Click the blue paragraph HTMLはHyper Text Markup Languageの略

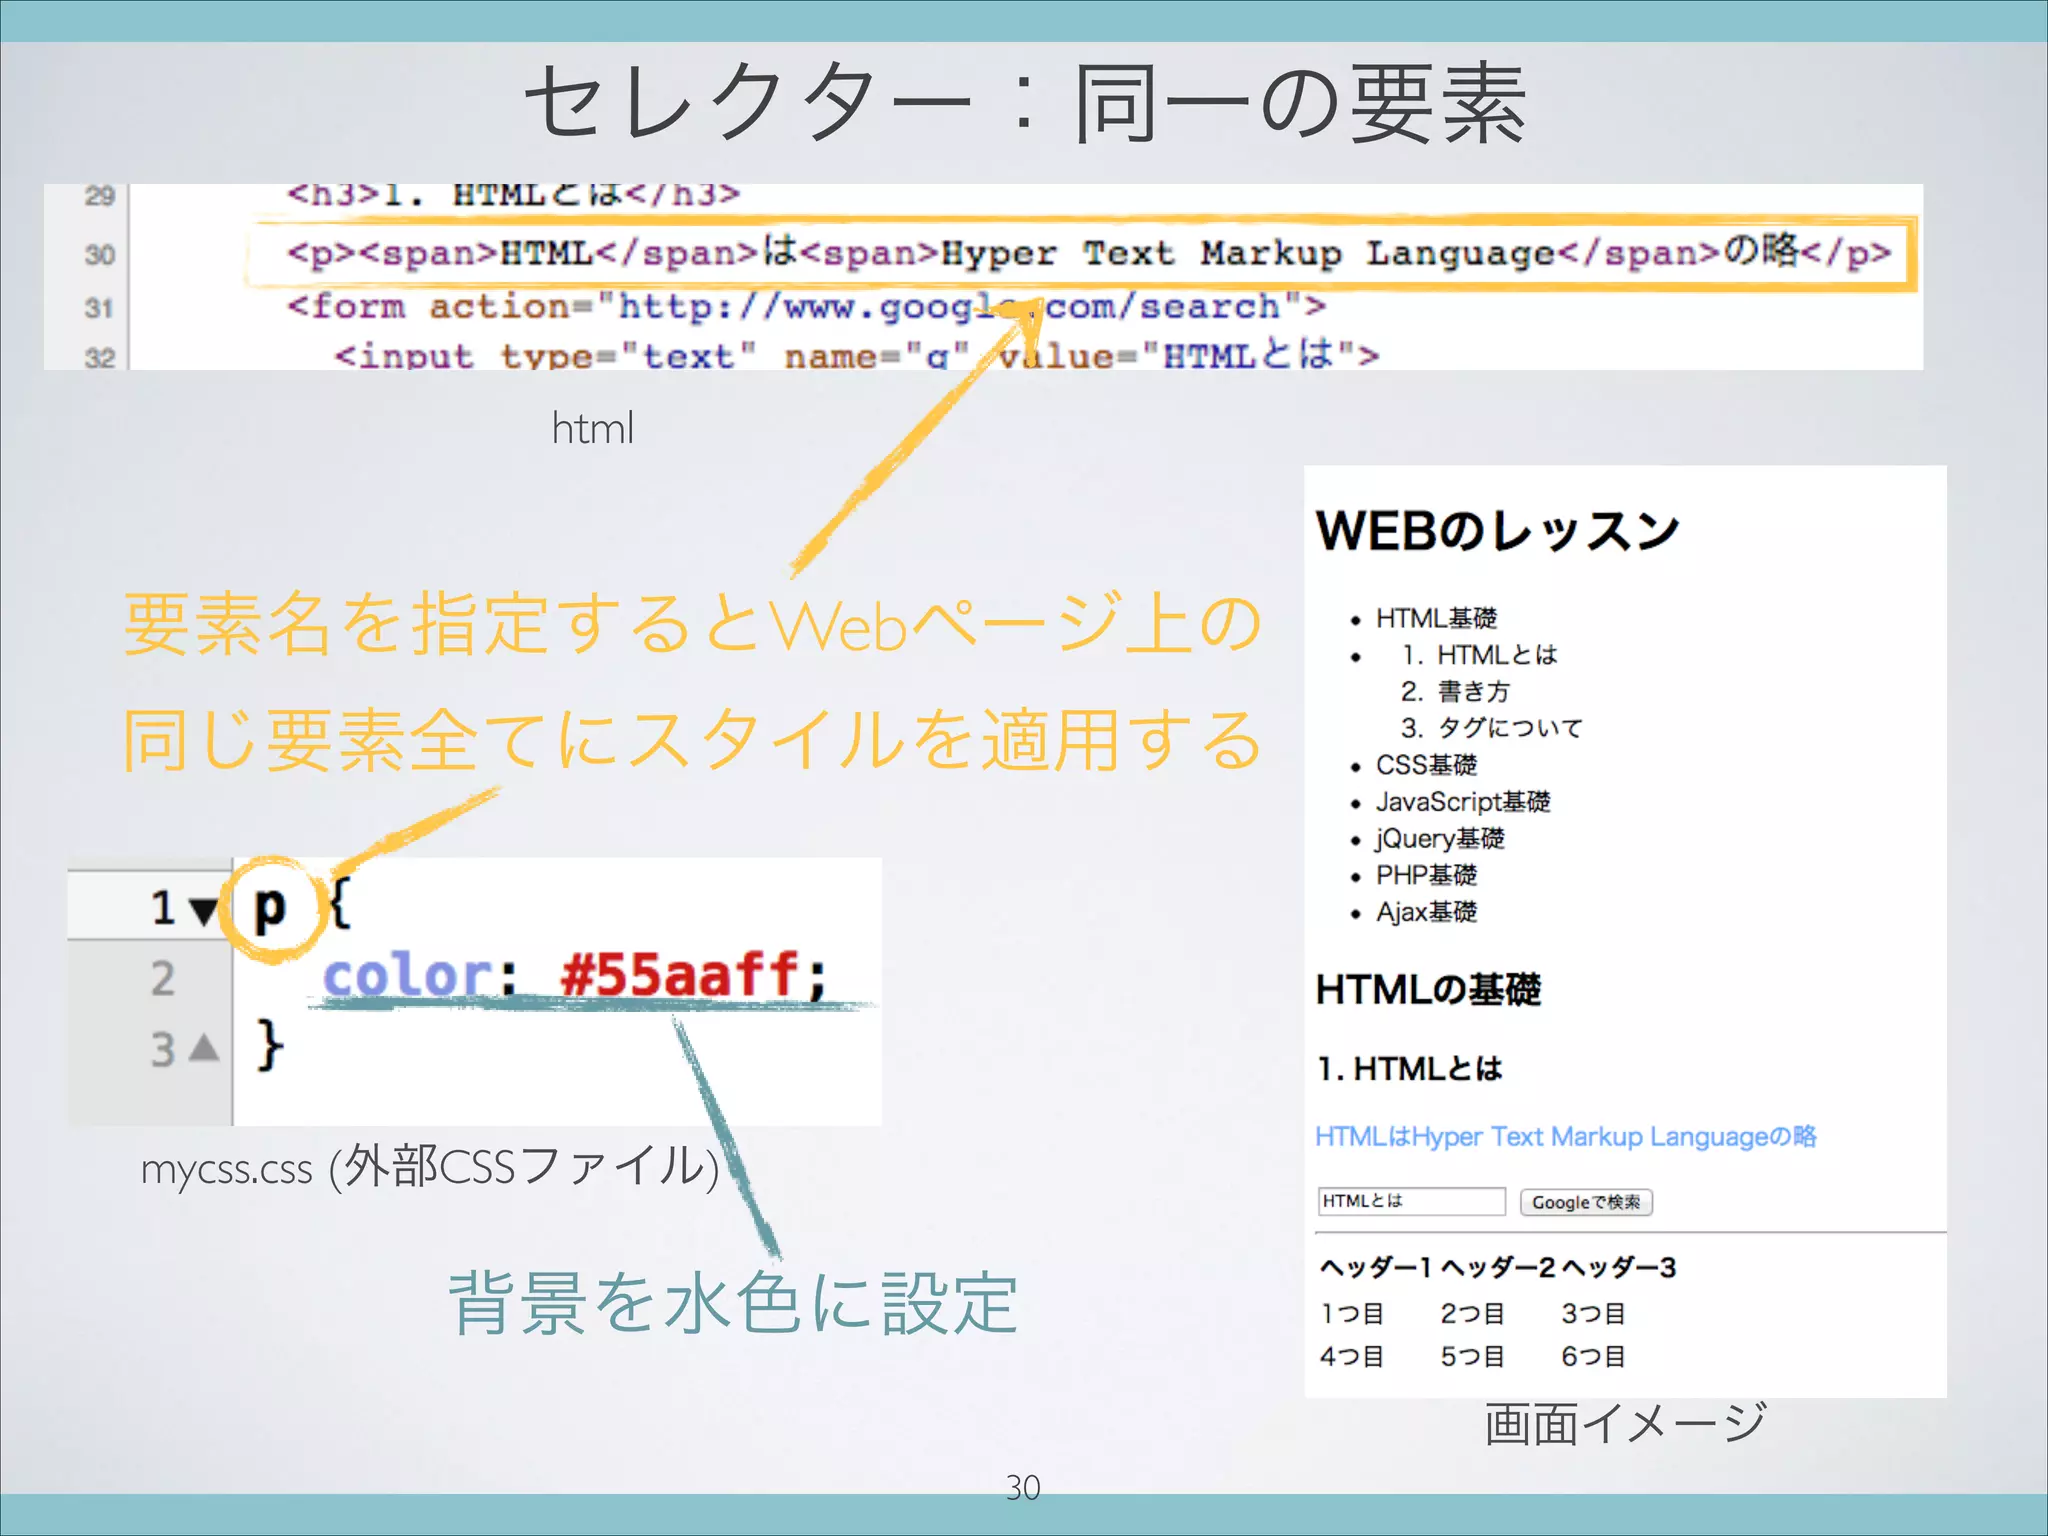[1565, 1137]
